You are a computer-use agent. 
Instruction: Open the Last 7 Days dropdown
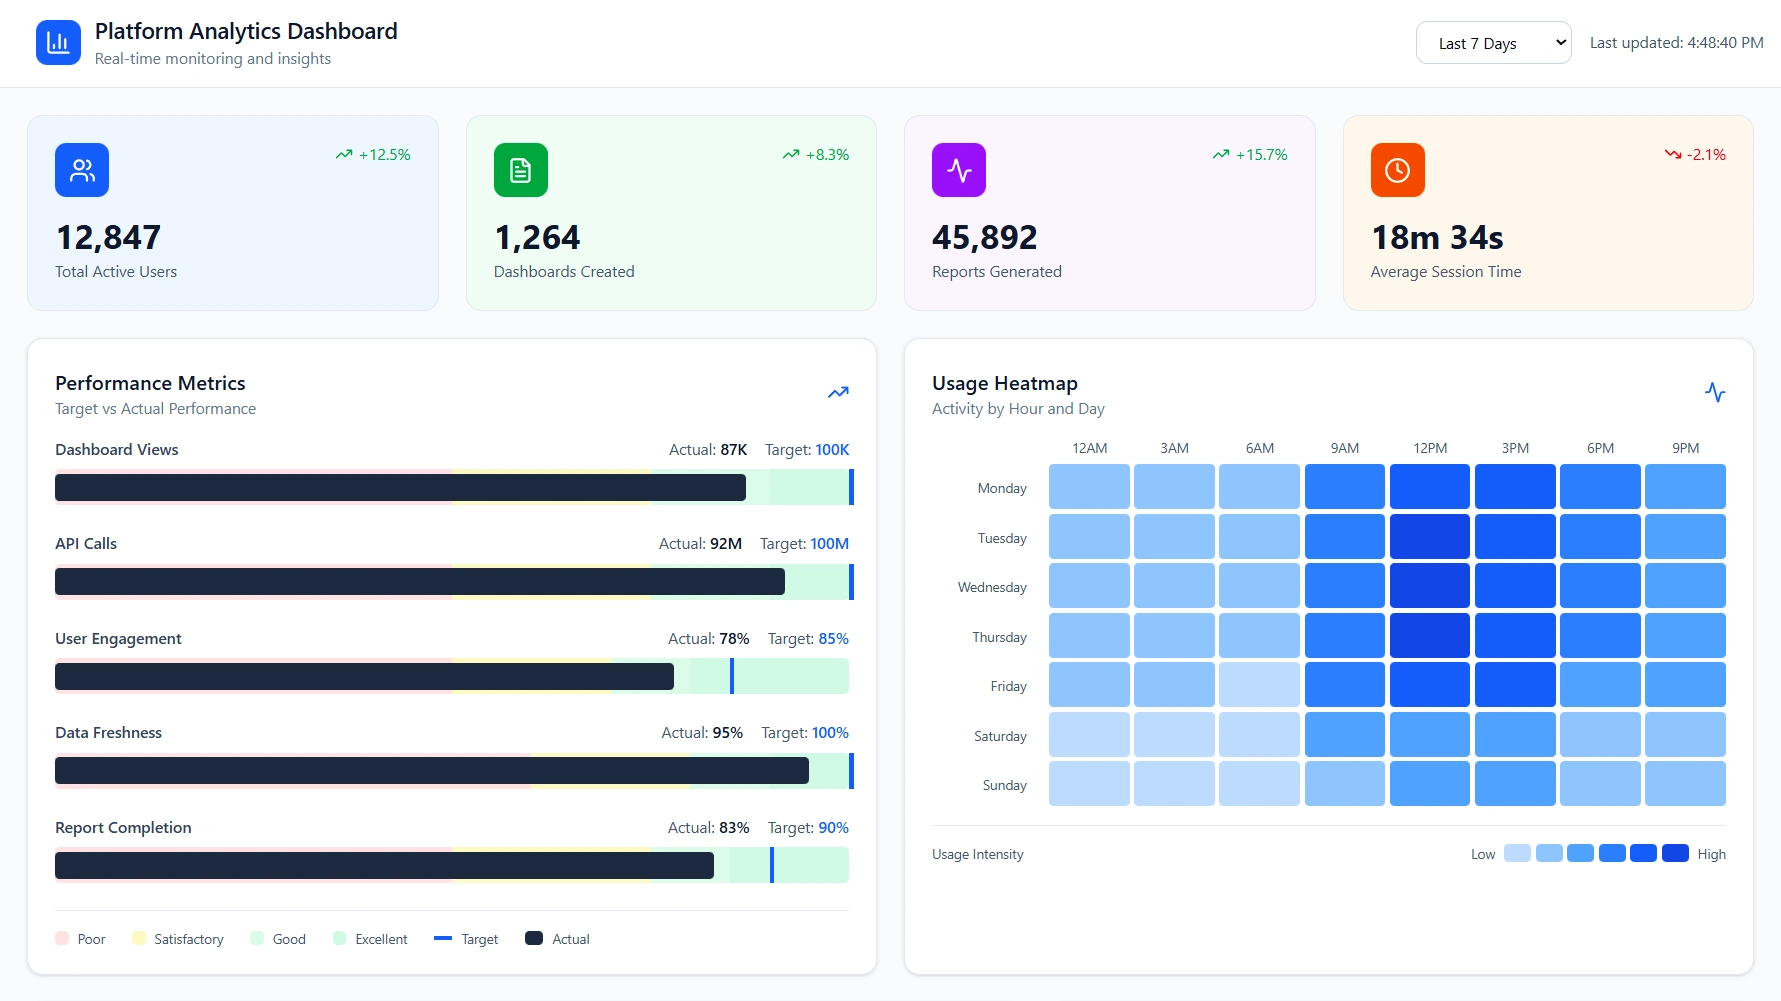[x=1492, y=43]
